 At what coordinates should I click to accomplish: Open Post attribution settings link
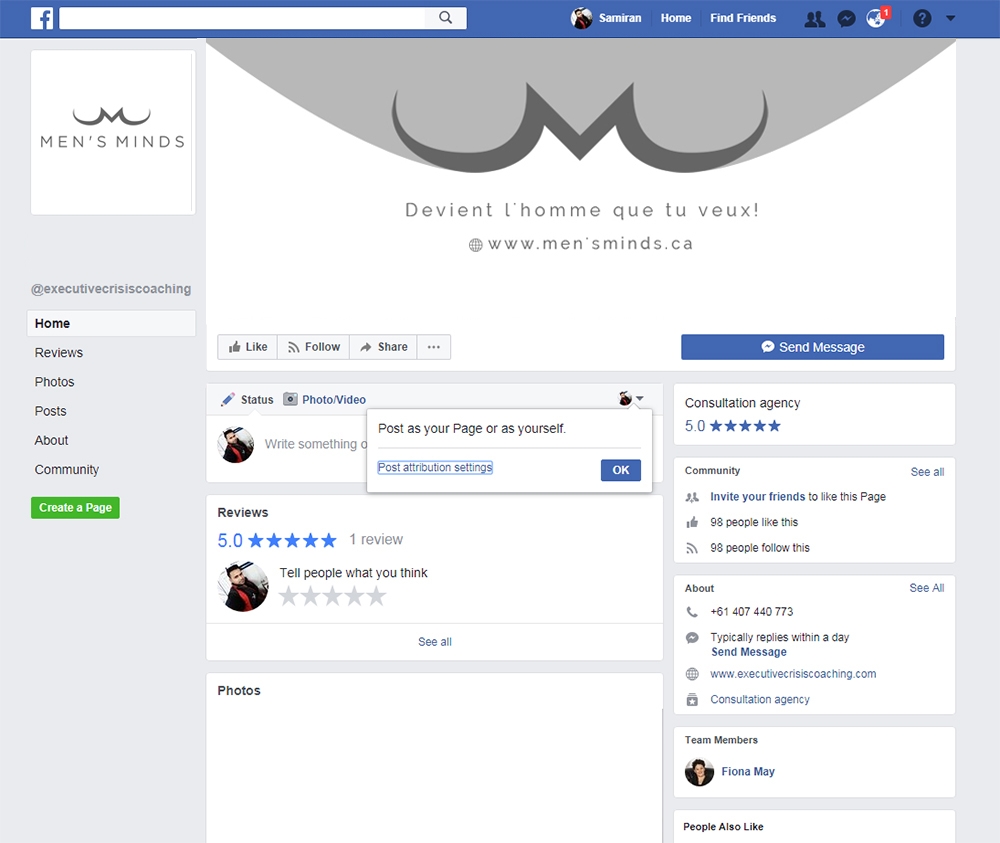(435, 468)
